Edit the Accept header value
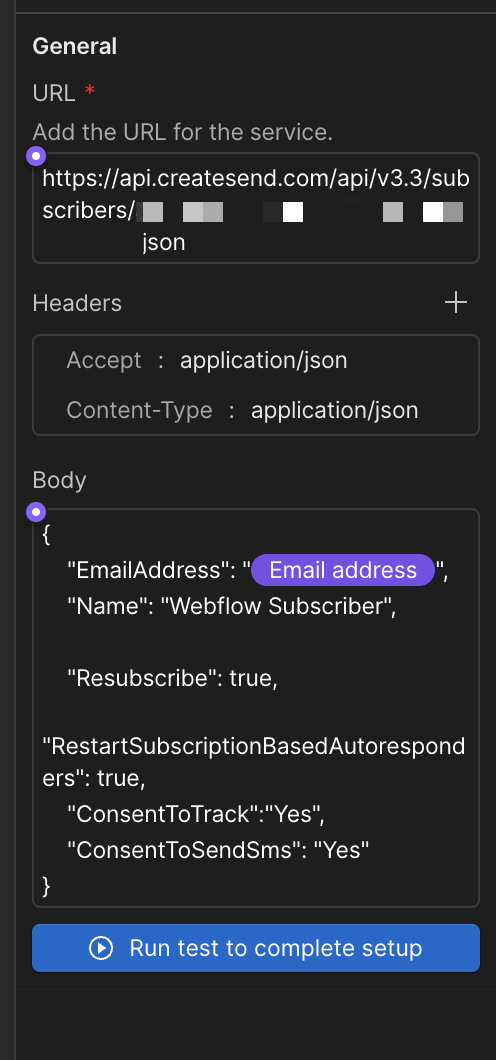Screen dimensions: 496x1060 pos(264,360)
